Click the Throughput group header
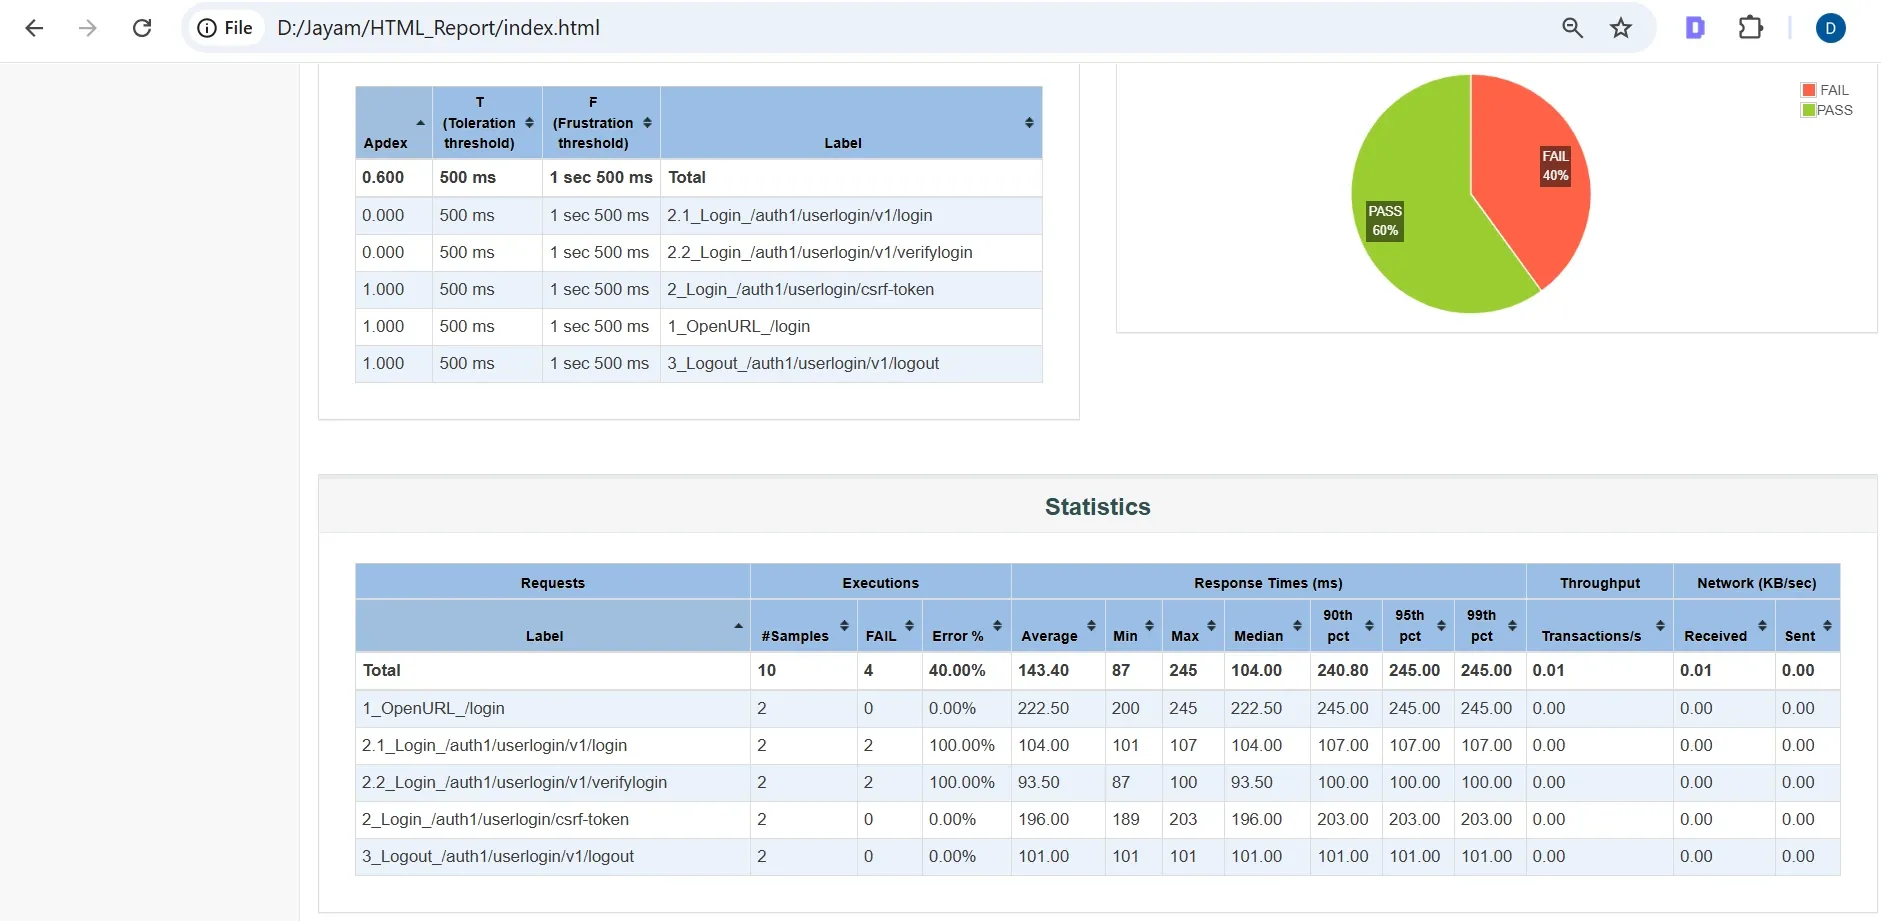The width and height of the screenshot is (1881, 921). (1600, 582)
